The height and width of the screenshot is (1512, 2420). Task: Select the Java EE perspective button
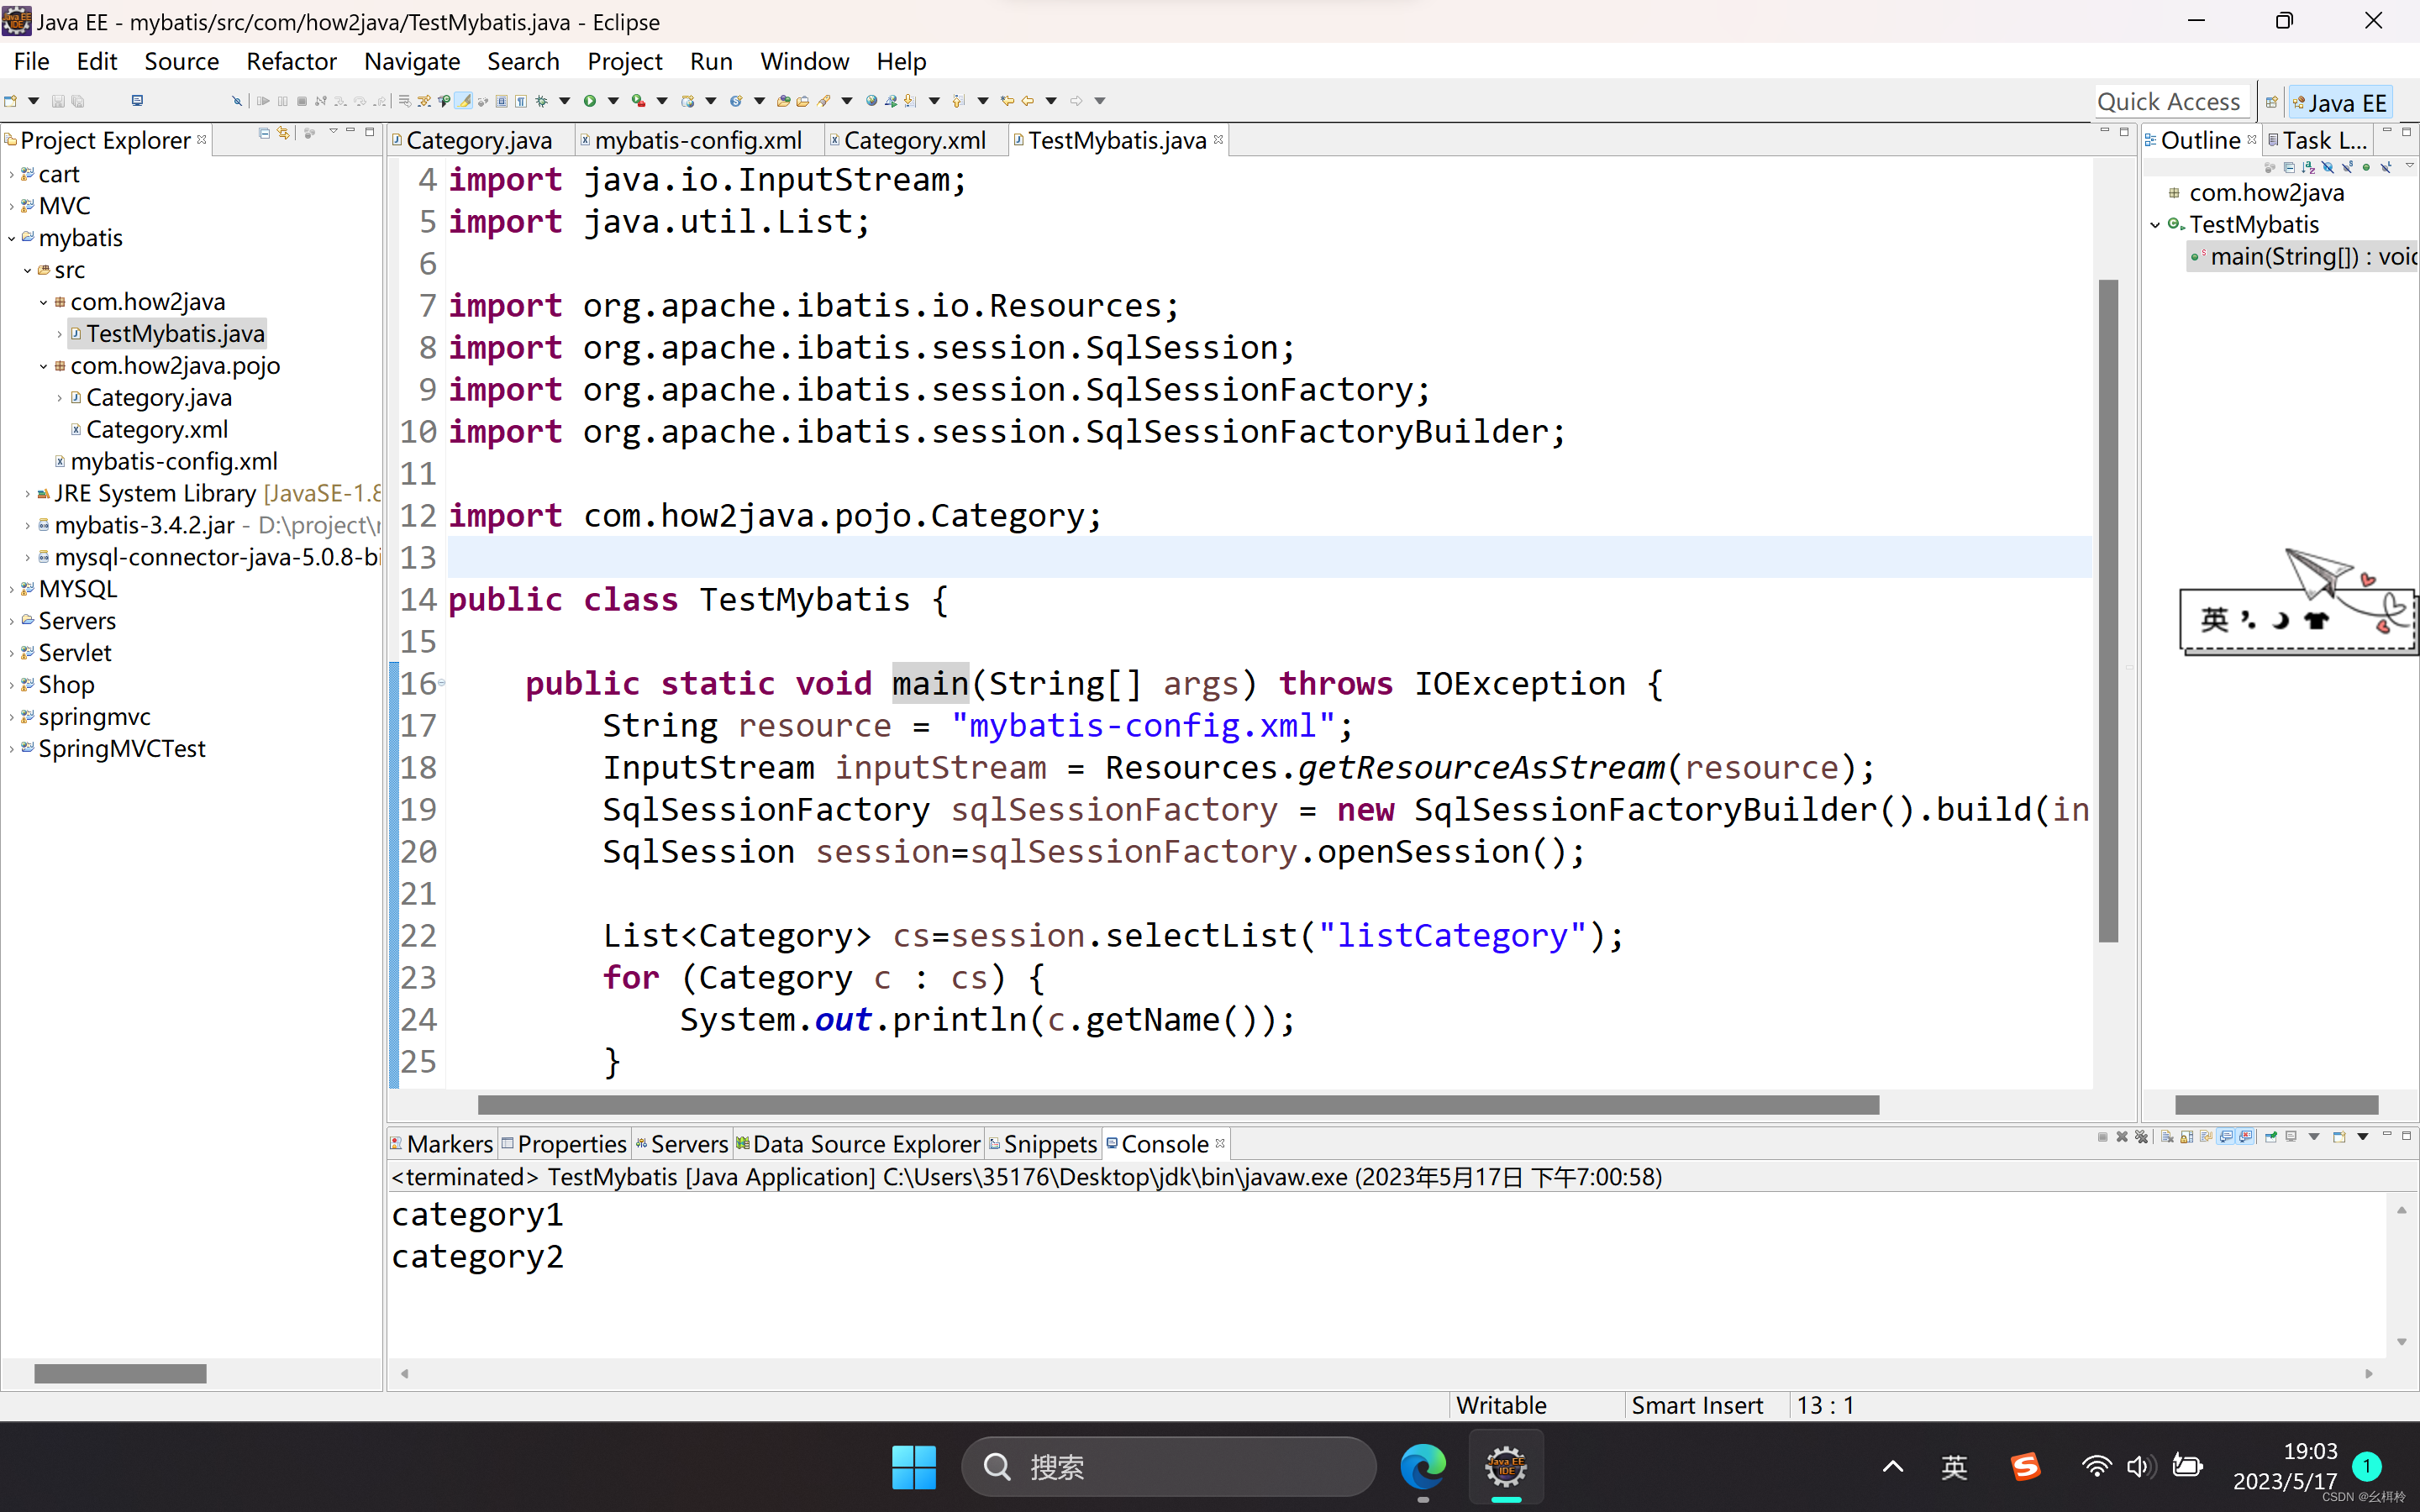2339,102
